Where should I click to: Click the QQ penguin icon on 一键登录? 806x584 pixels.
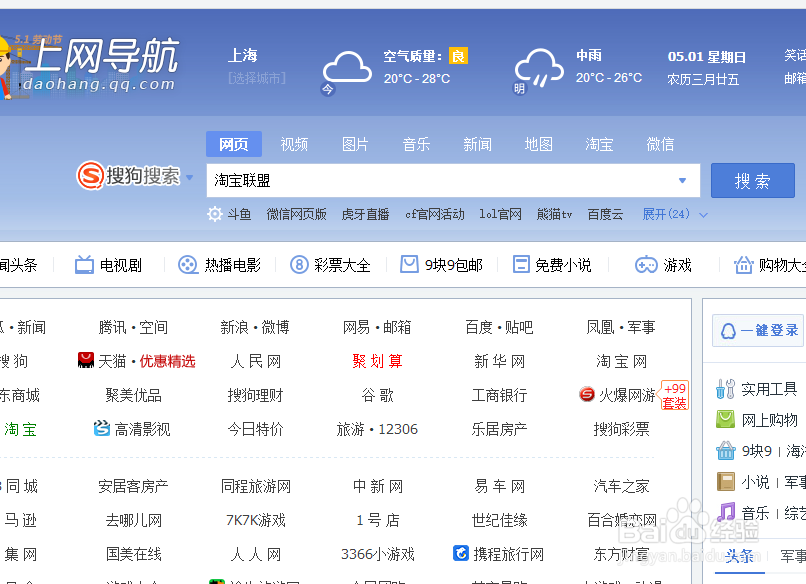point(728,331)
